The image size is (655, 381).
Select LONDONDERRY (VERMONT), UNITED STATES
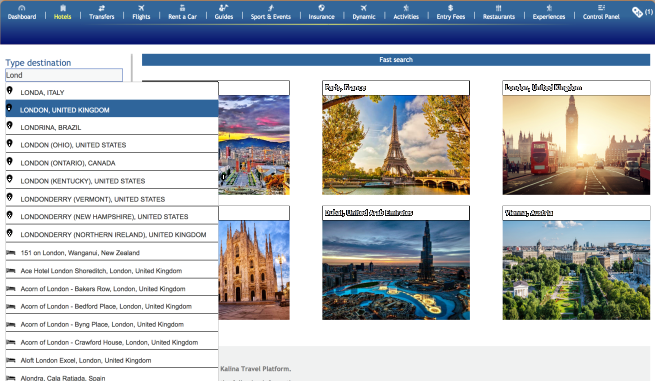tap(112, 198)
